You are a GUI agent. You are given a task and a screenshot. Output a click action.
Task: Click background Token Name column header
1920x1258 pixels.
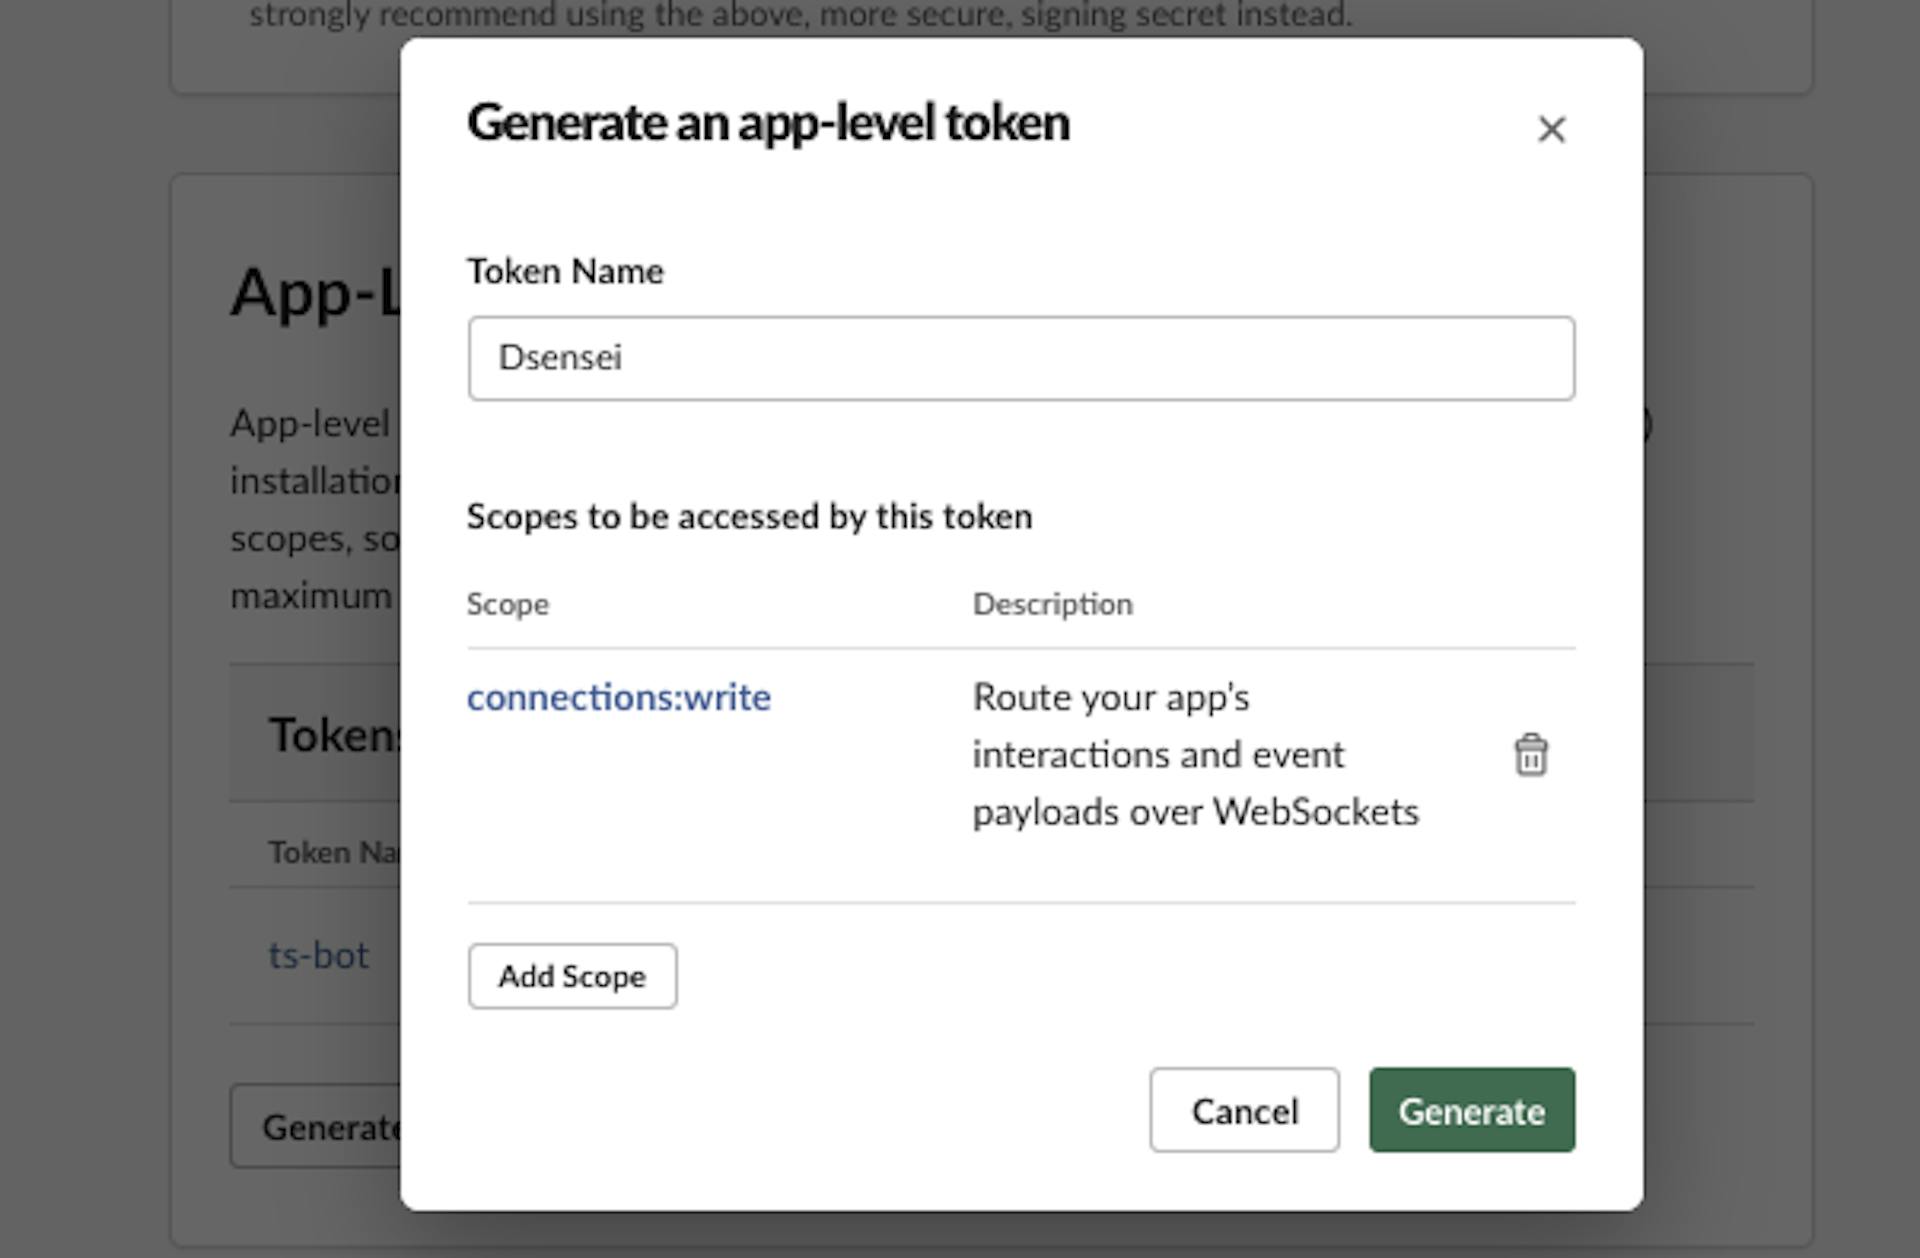click(x=332, y=852)
